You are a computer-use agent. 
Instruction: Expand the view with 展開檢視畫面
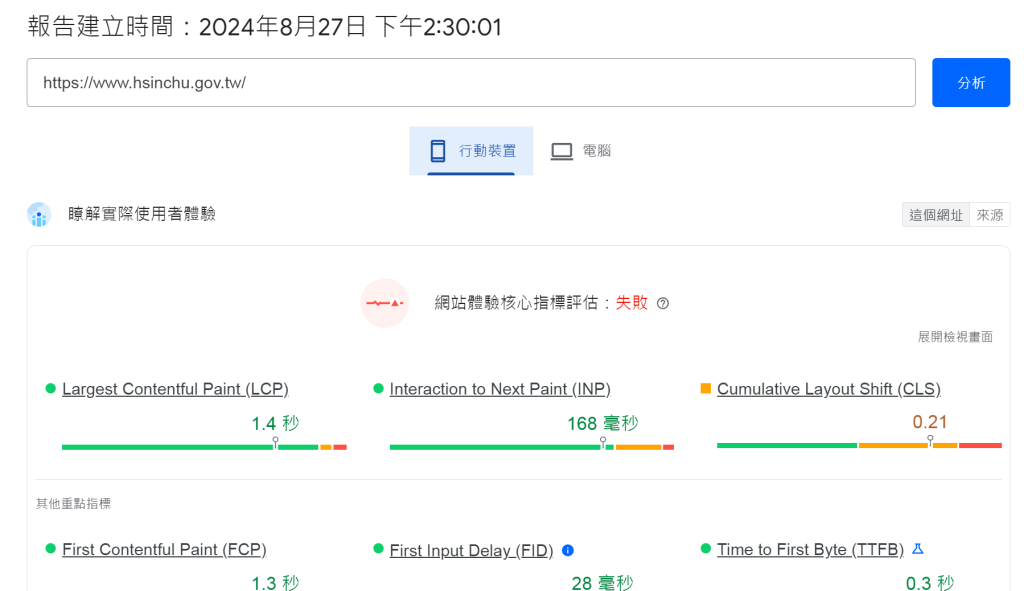(x=957, y=337)
